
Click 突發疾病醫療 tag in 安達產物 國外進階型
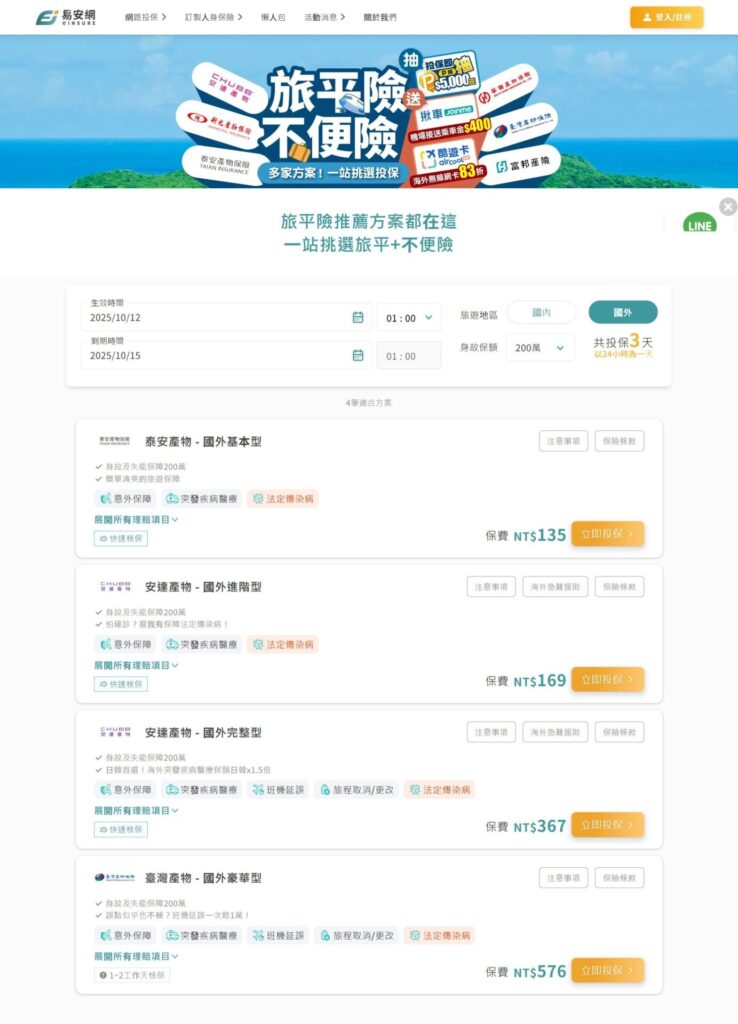click(x=202, y=645)
